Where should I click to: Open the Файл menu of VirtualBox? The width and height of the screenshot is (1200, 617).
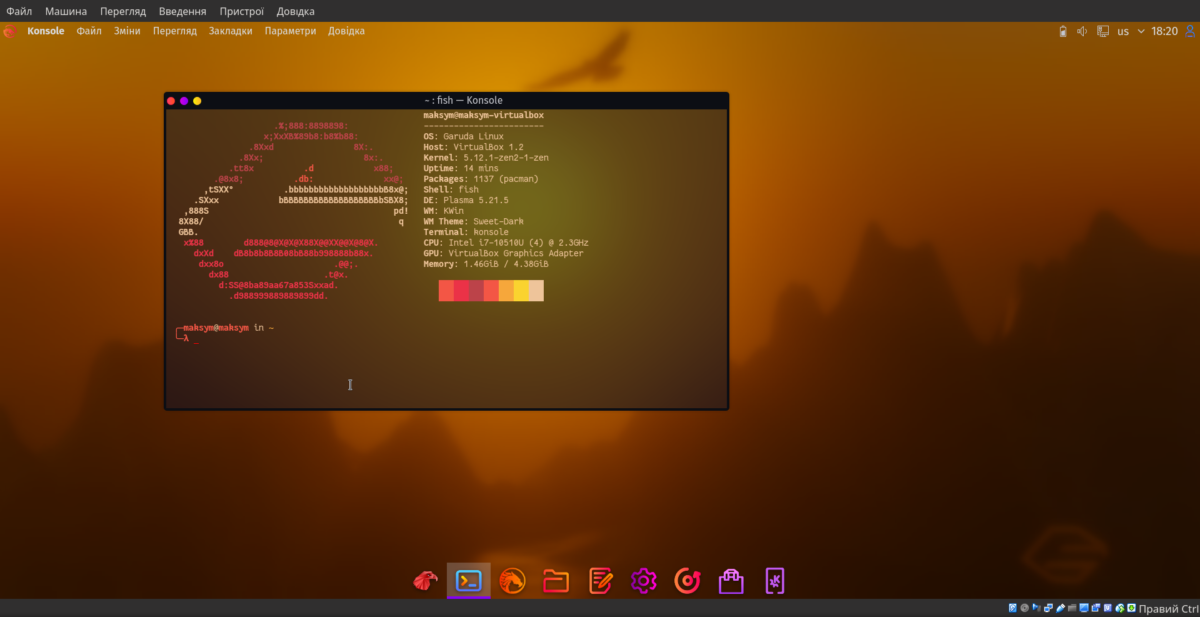pos(19,11)
